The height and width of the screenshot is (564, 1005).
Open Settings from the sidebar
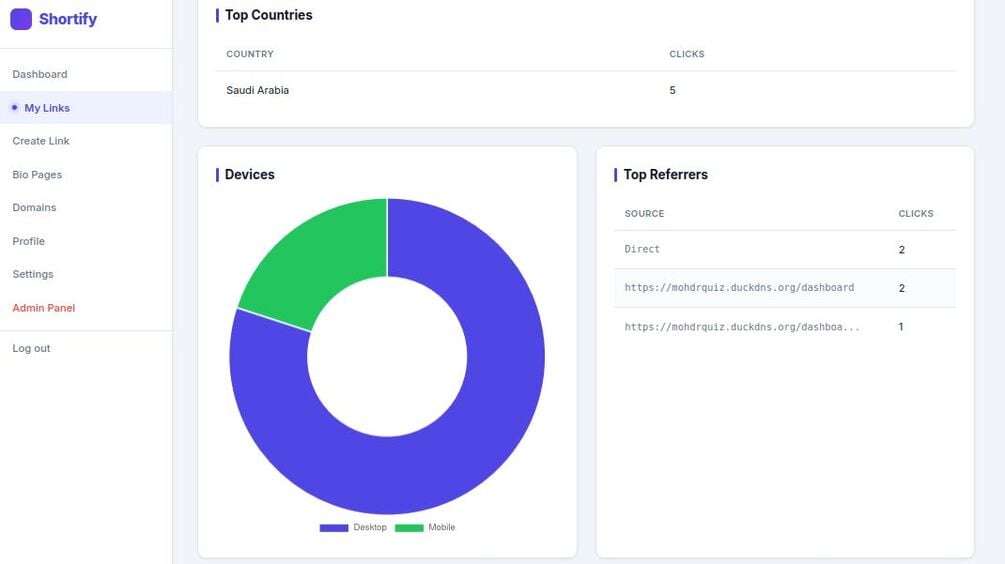(33, 274)
